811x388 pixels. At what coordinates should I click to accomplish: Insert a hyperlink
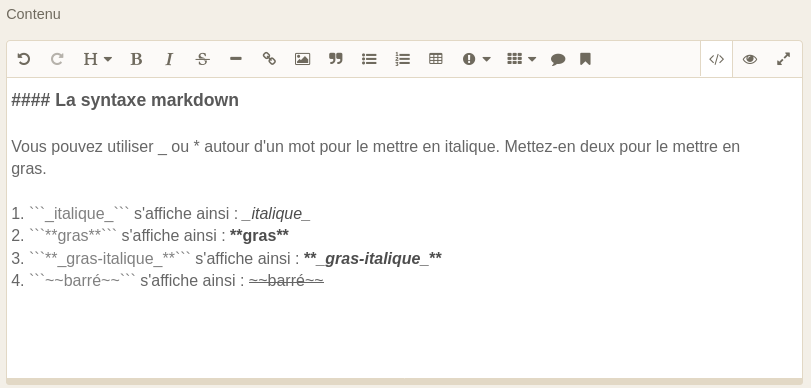pos(269,59)
